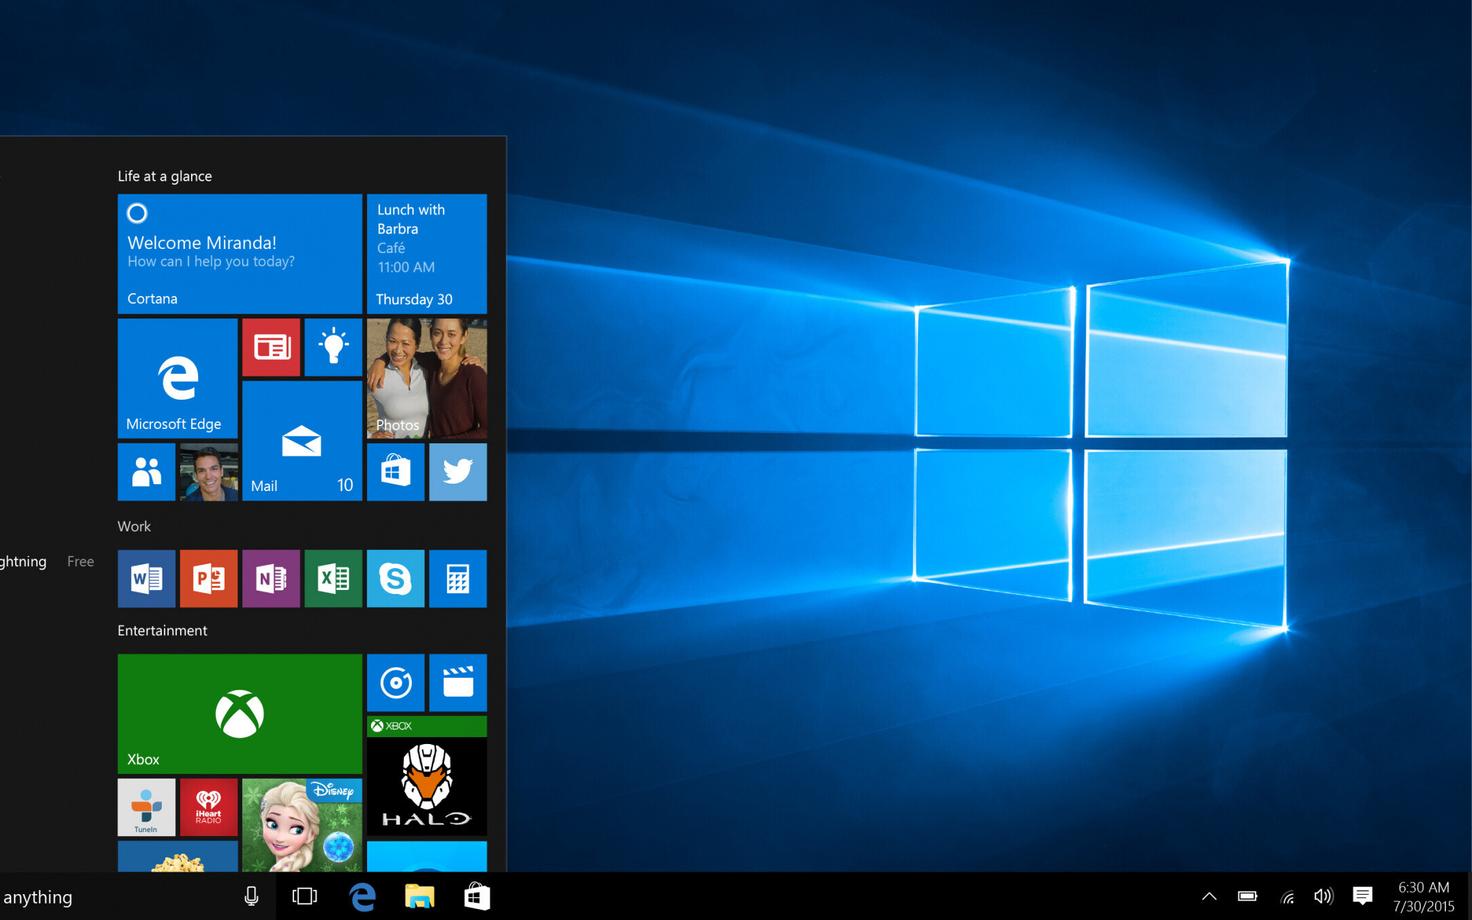This screenshot has width=1472, height=920.
Task: Click the Entertainment group header
Action: coord(162,630)
